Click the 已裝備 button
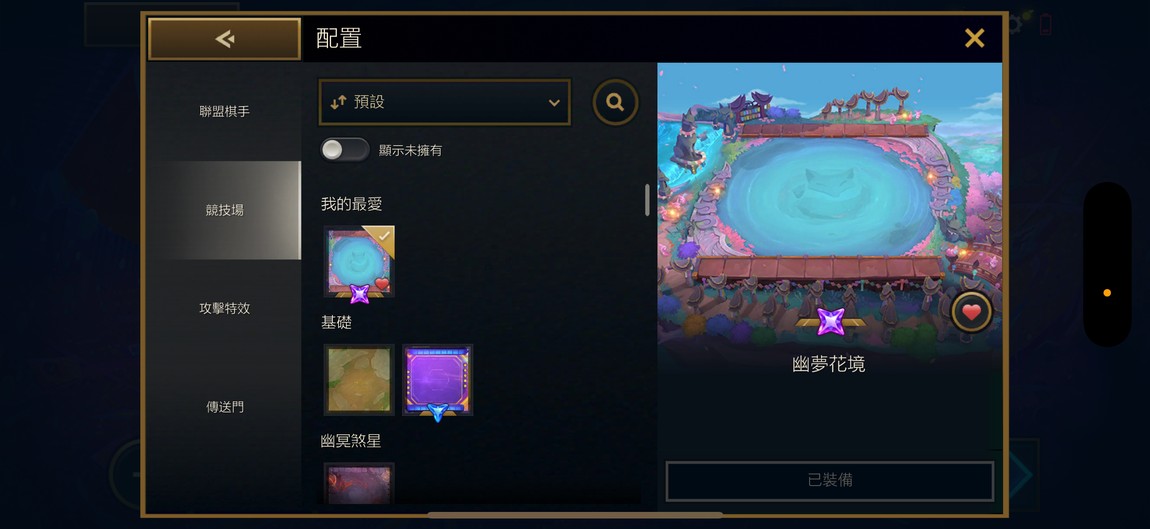This screenshot has width=1150, height=529. [829, 481]
